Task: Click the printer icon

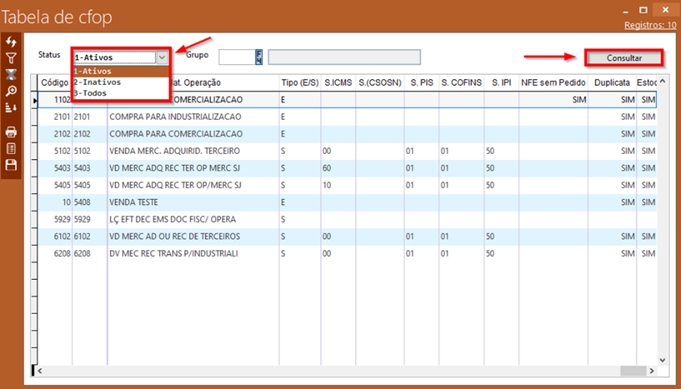Action: (11, 132)
